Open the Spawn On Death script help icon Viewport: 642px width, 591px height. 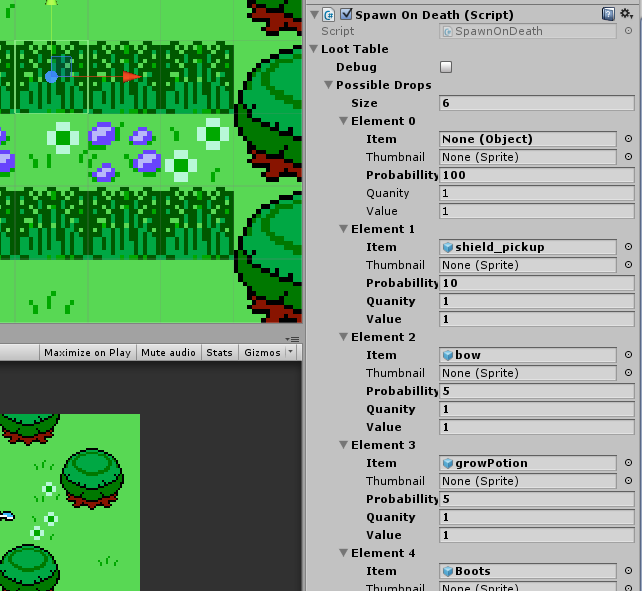[x=608, y=14]
